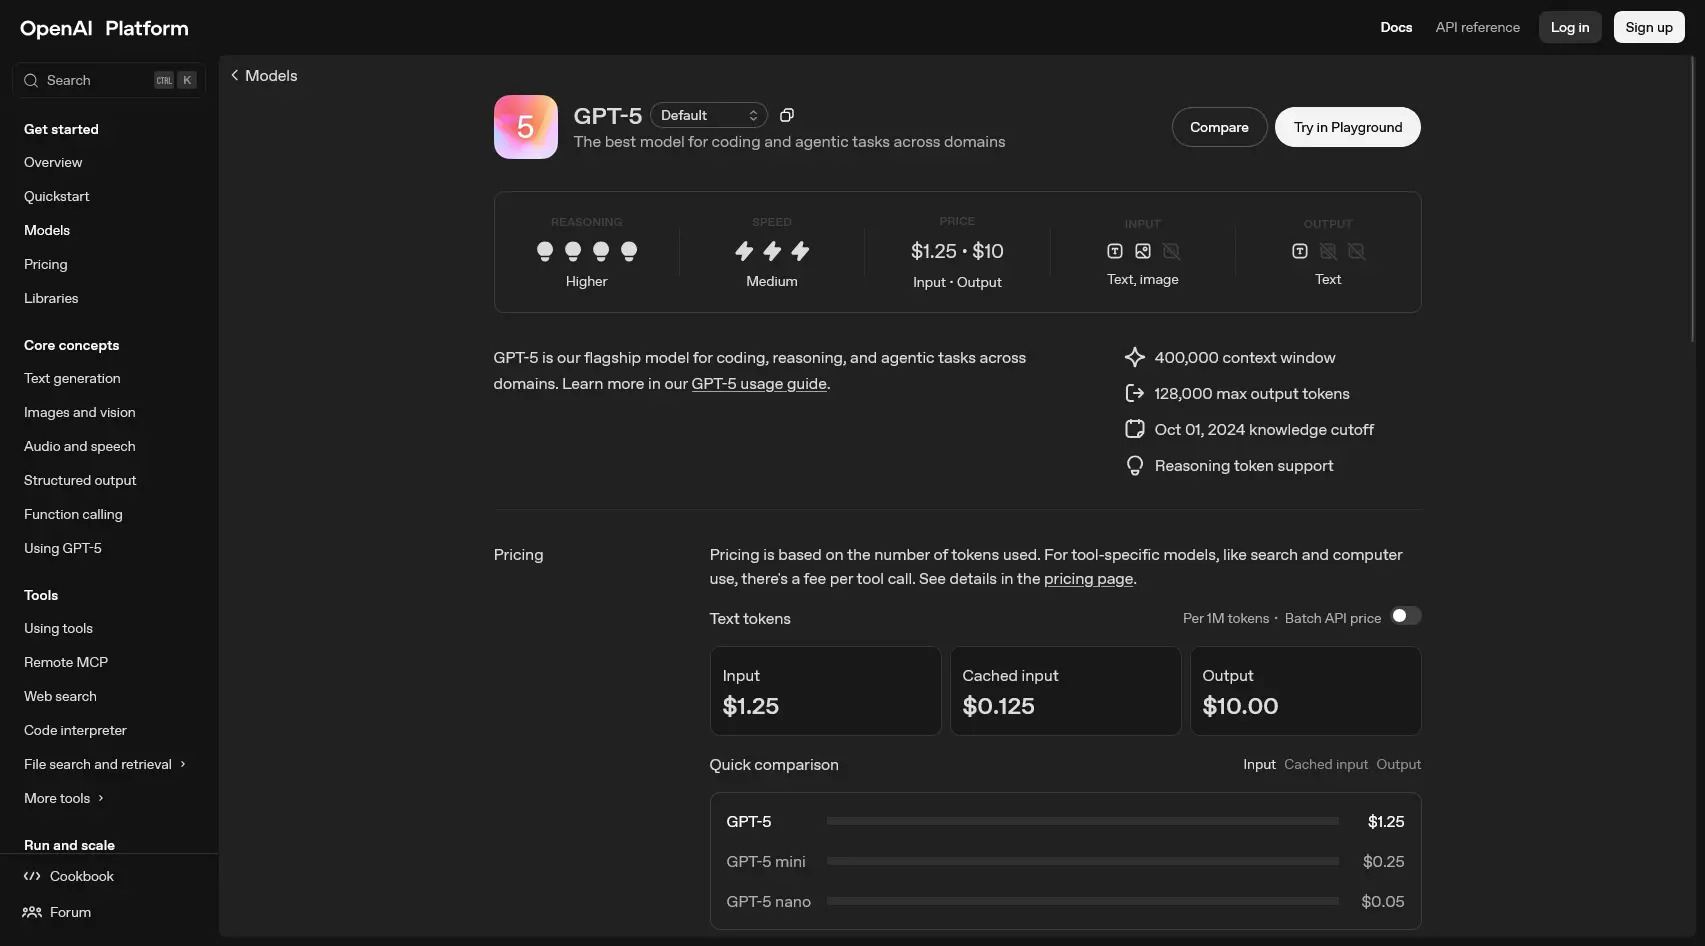
Task: Open the GPT-5 usage guide link
Action: coord(758,383)
